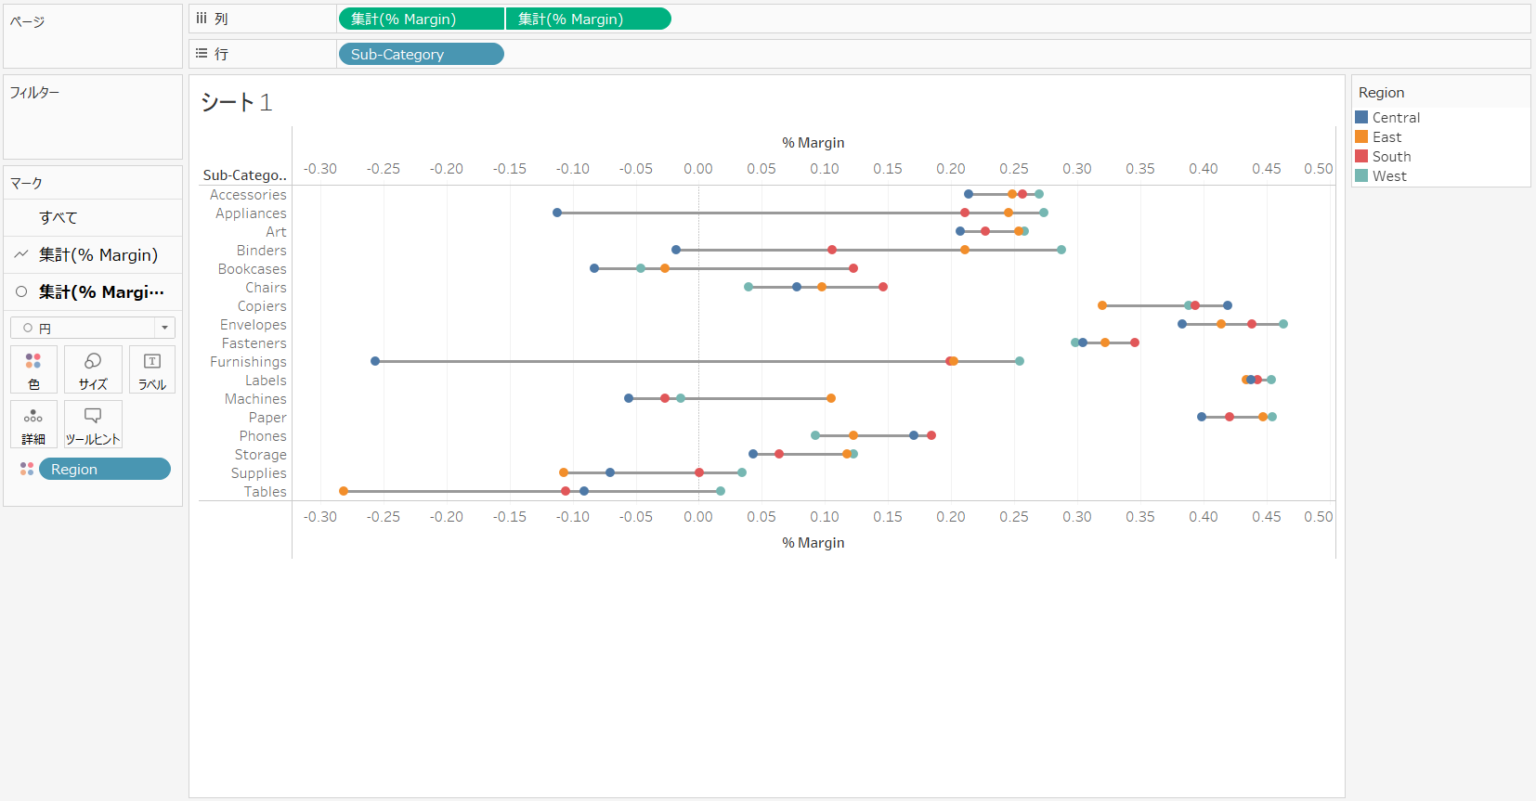Click the first 集計(% Margin) pill on Columns

tap(420, 17)
